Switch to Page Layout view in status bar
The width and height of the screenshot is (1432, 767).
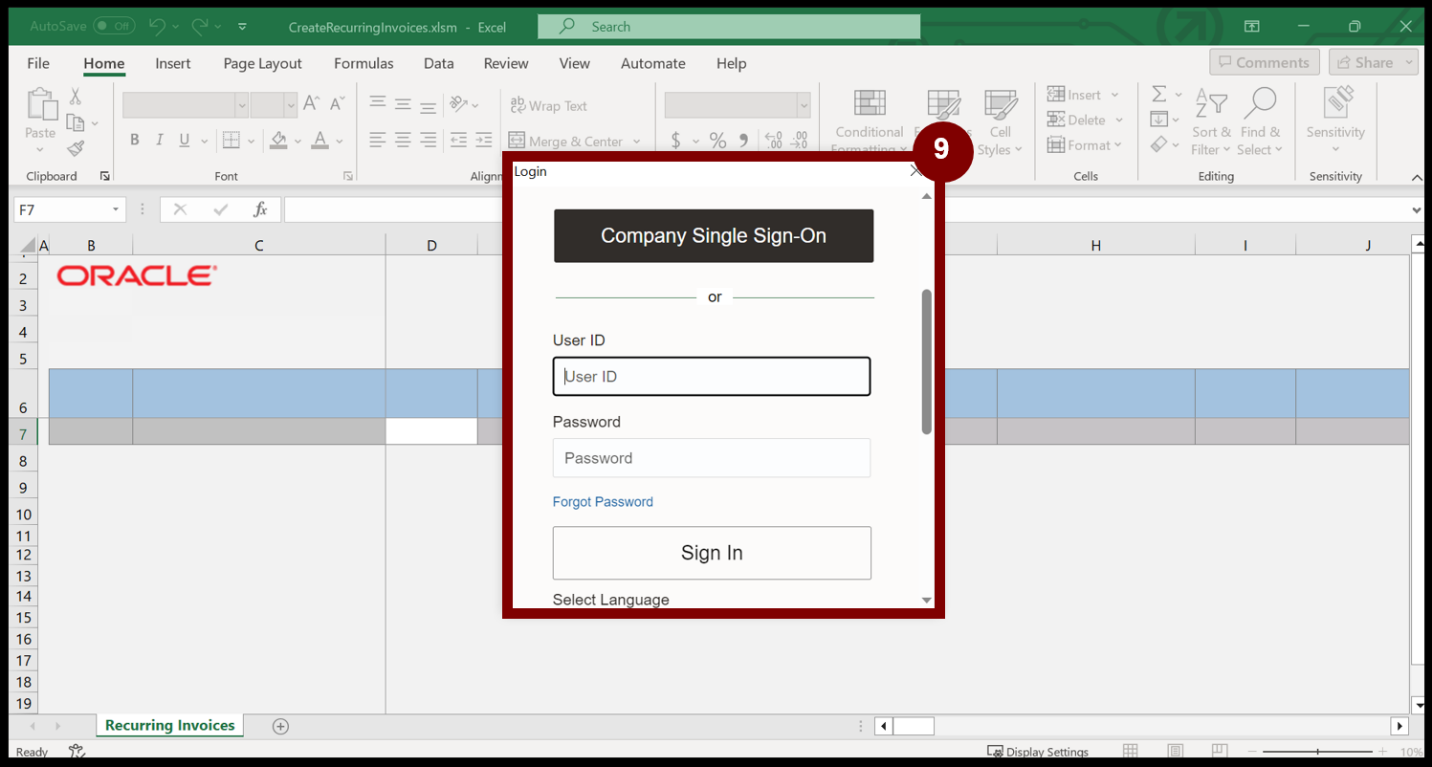click(1175, 751)
